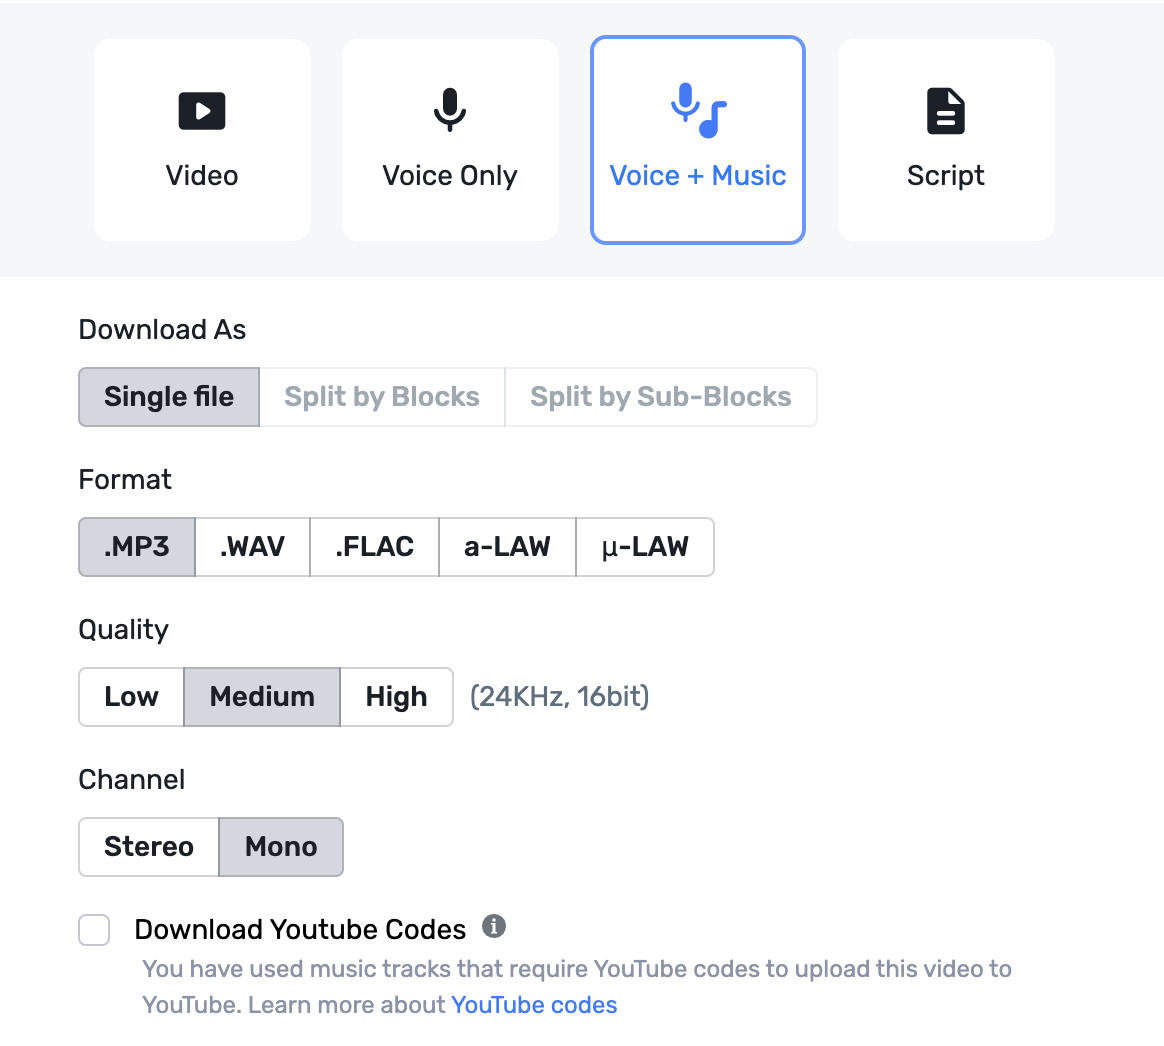
Task: Choose the Voice Only microphone icon
Action: 449,111
